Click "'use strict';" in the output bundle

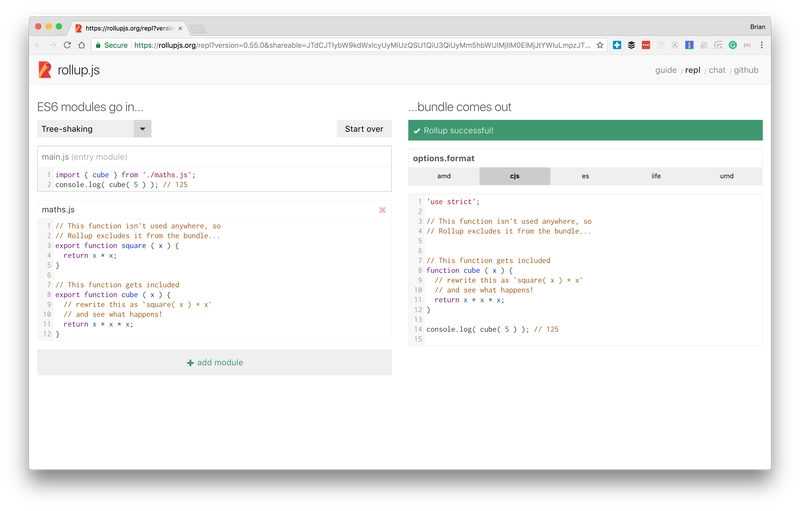coord(453,202)
